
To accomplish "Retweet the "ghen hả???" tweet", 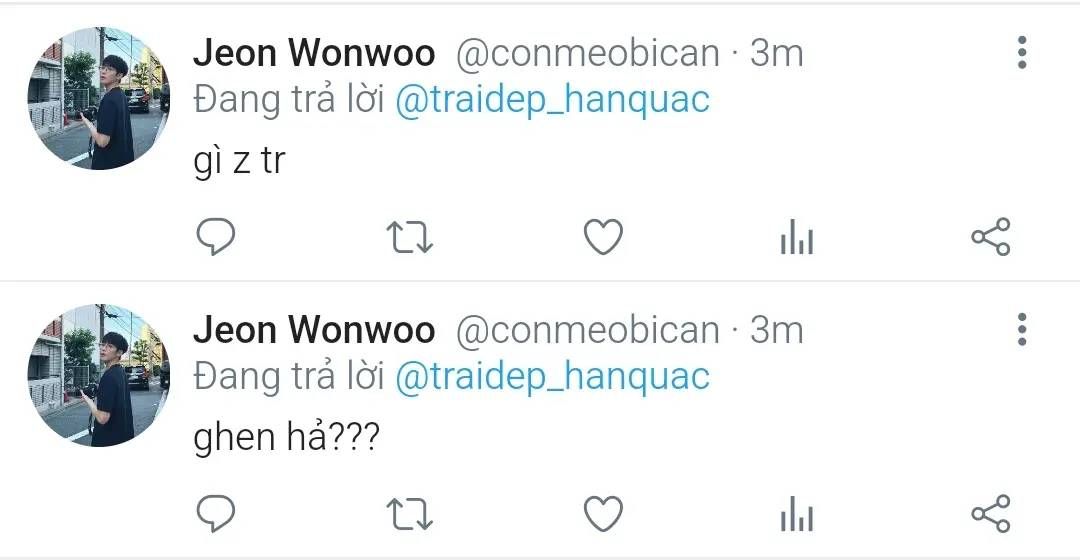I will pos(409,514).
